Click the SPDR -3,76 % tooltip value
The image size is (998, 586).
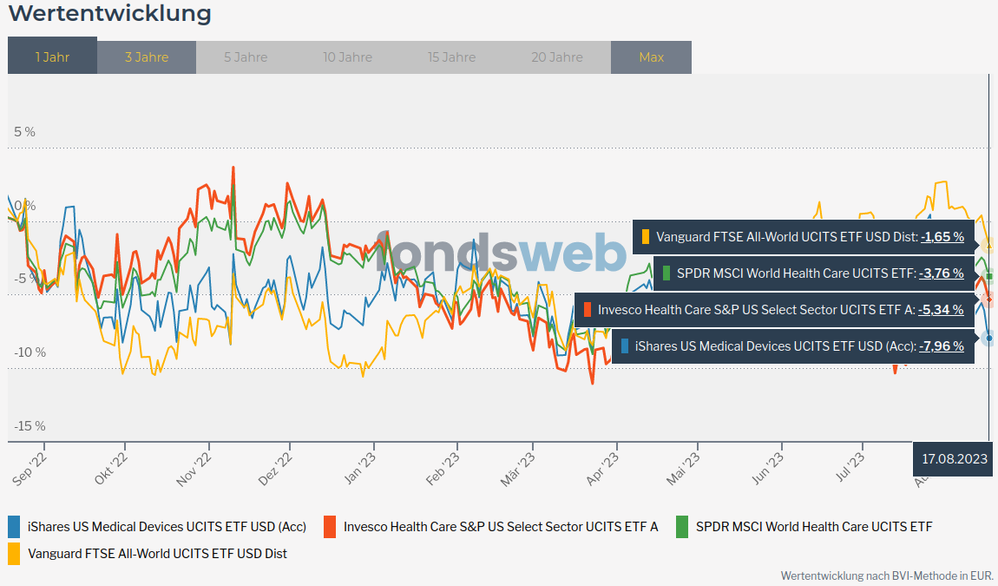coord(942,273)
